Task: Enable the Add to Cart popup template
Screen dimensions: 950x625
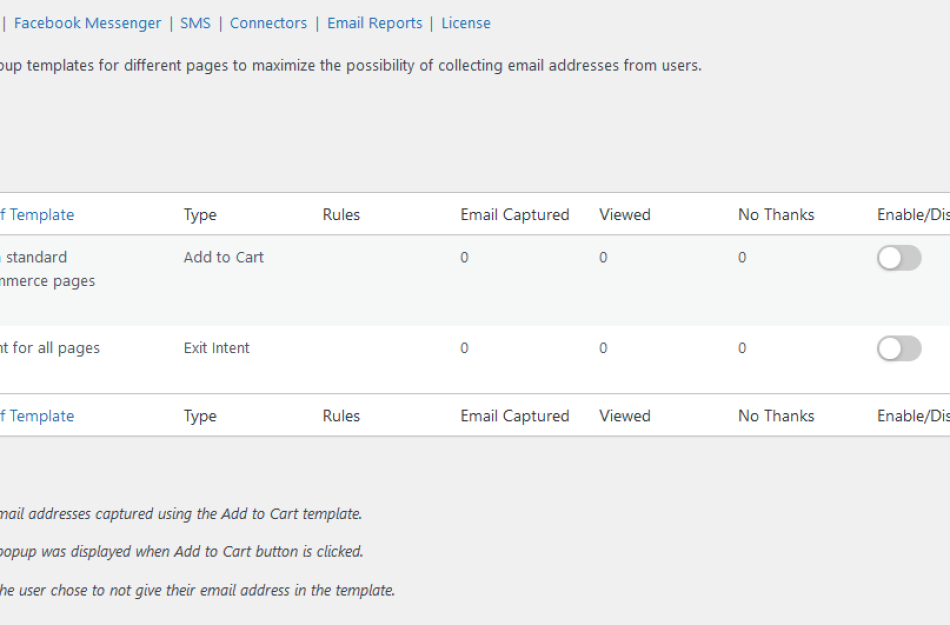Action: pos(898,258)
